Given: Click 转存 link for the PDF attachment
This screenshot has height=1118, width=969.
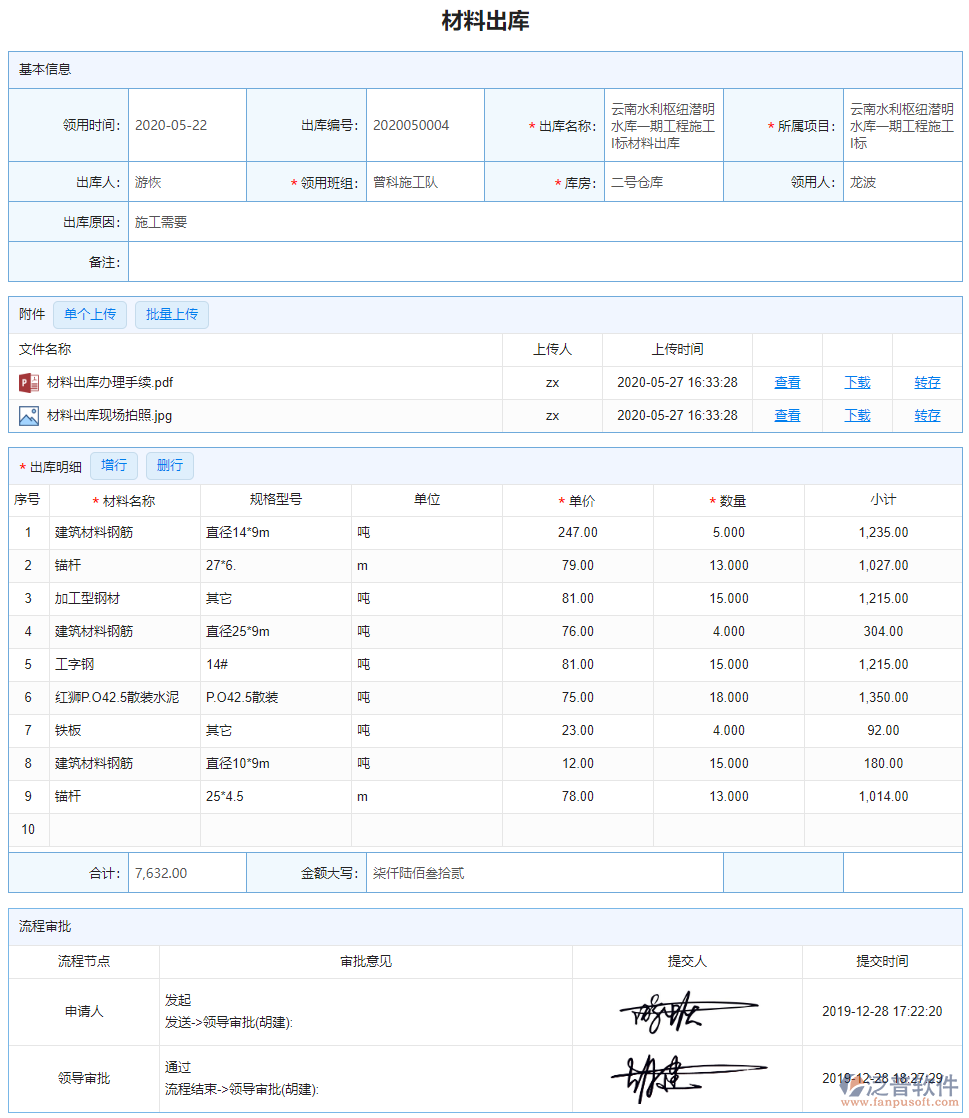Looking at the screenshot, I should pyautogui.click(x=927, y=383).
